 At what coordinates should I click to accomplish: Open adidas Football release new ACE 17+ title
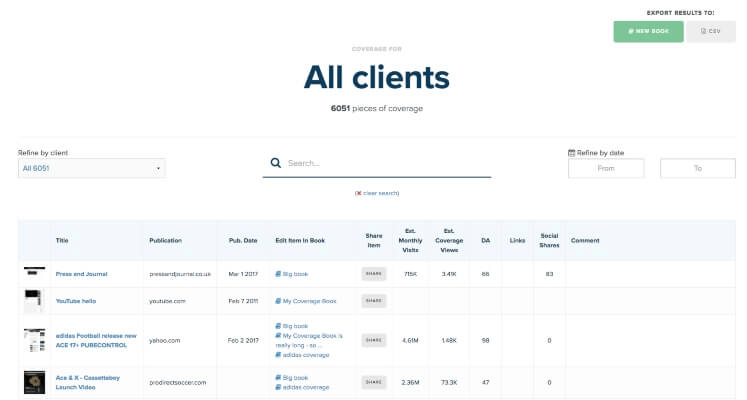(96, 340)
